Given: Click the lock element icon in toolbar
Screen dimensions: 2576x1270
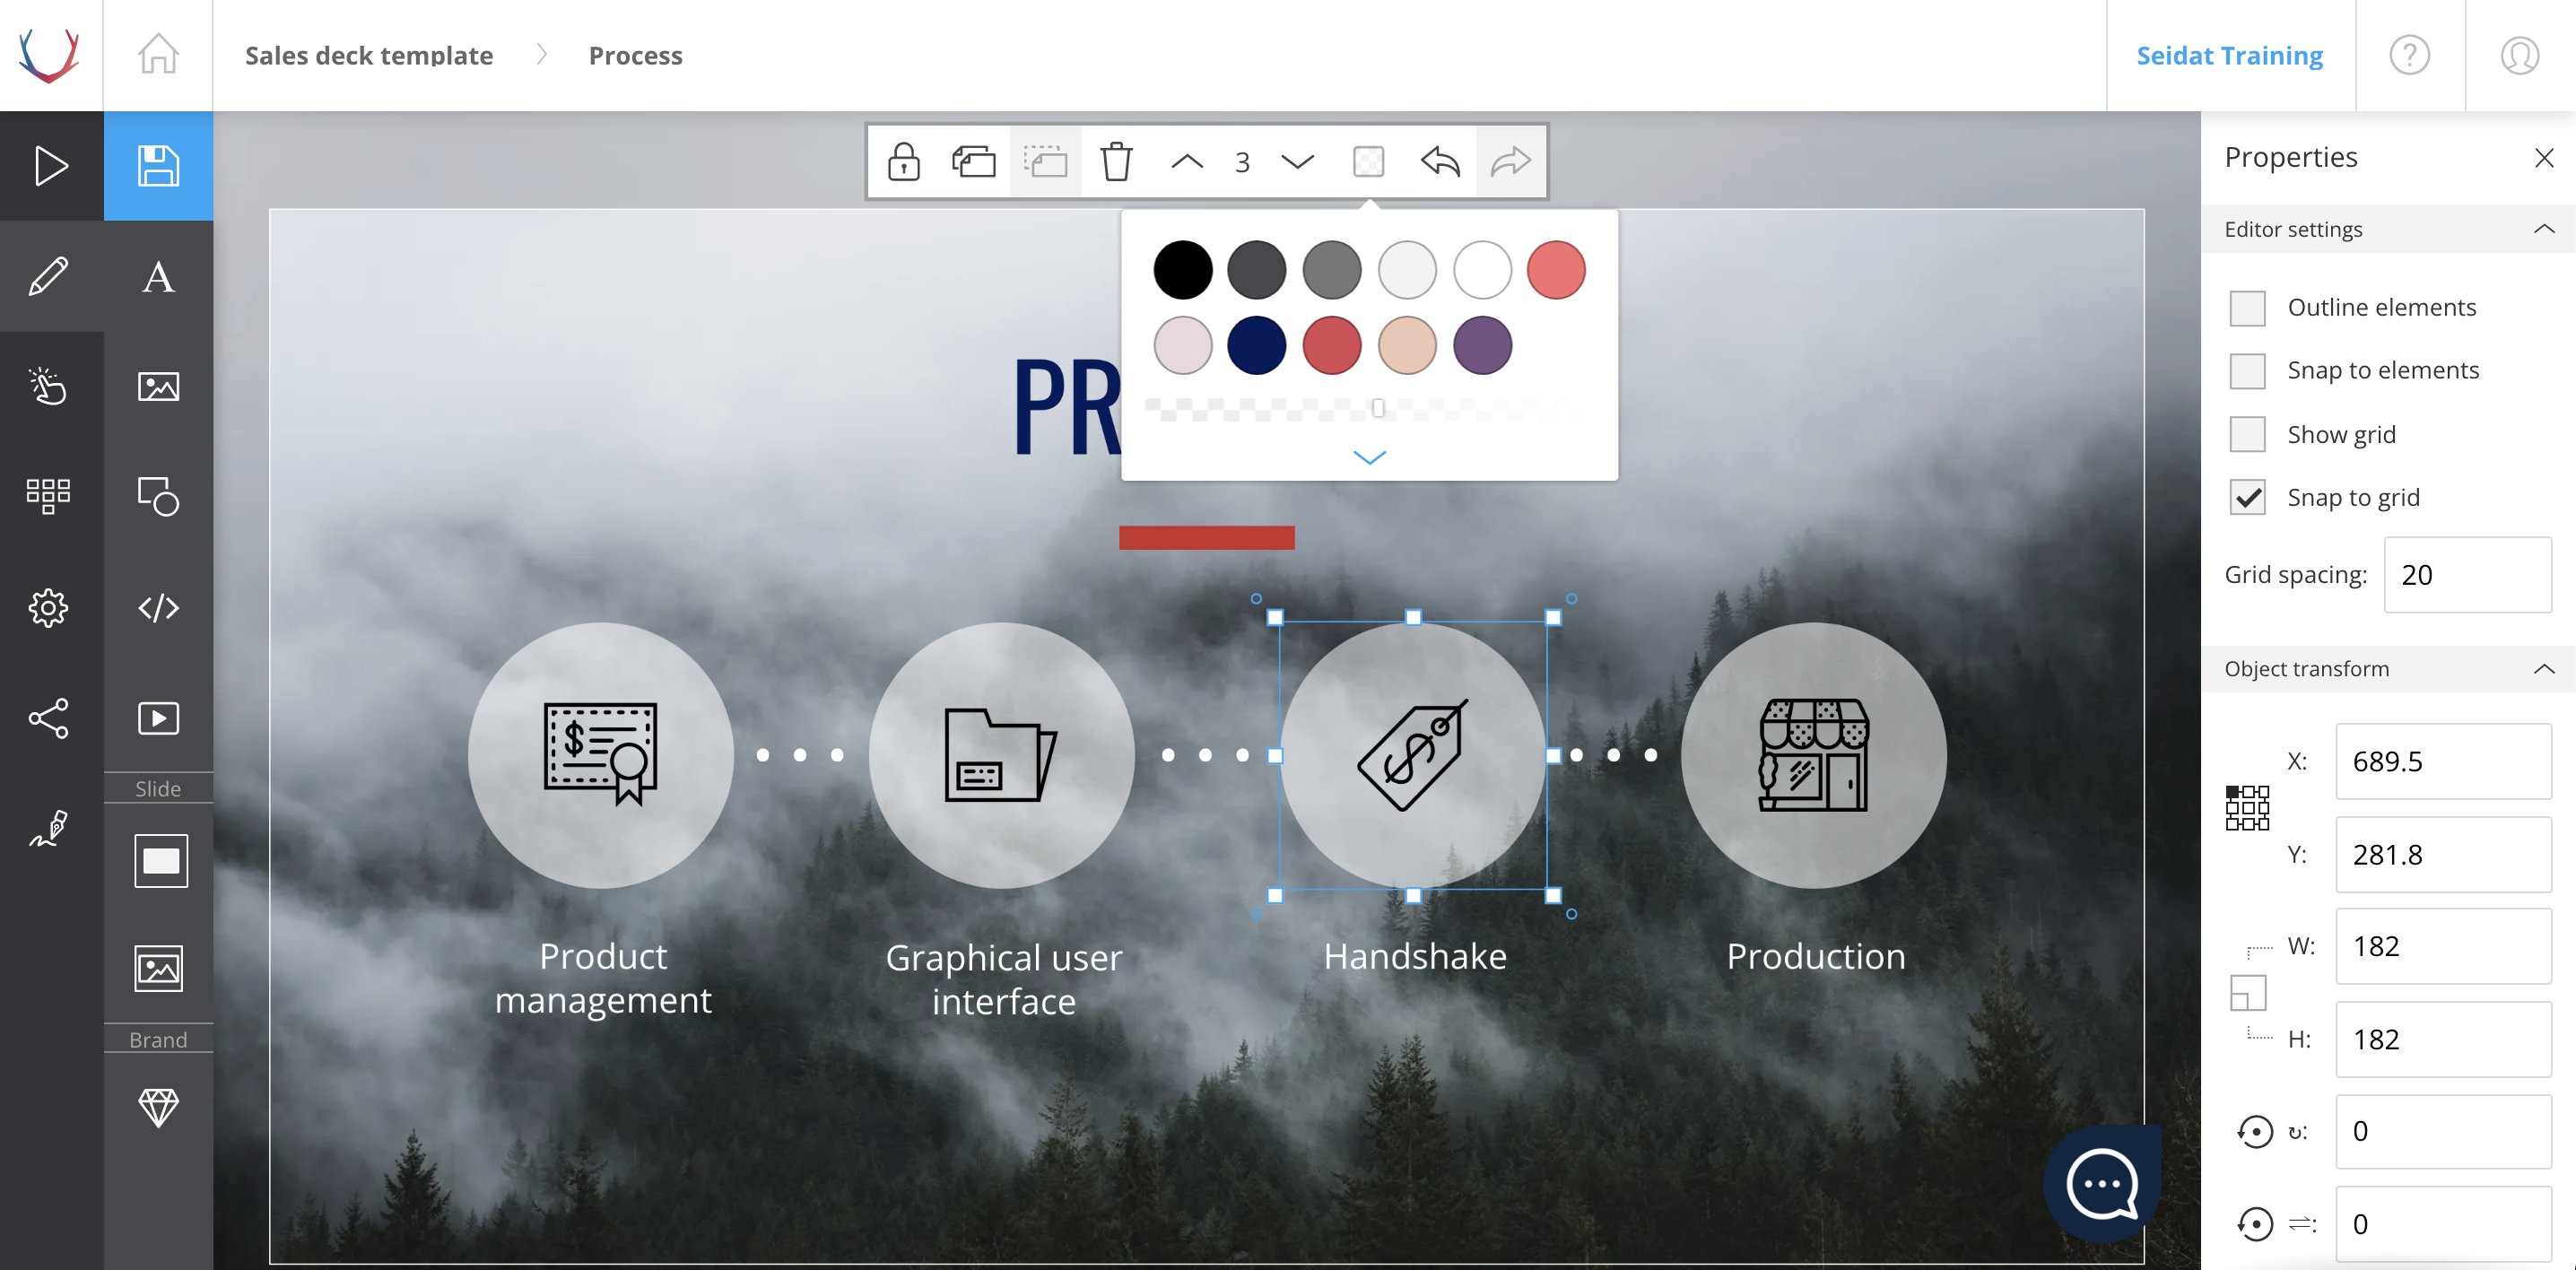Looking at the screenshot, I should [903, 161].
